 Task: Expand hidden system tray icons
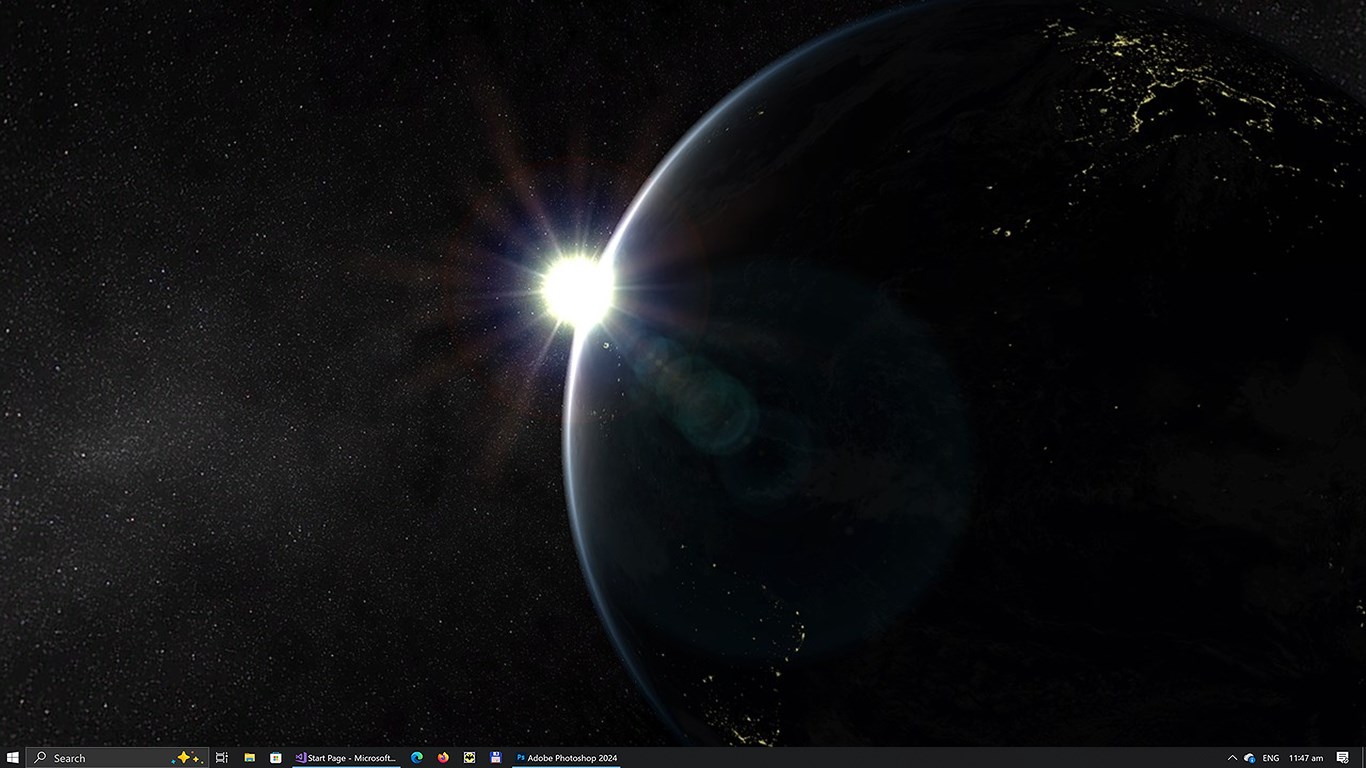click(x=1232, y=758)
